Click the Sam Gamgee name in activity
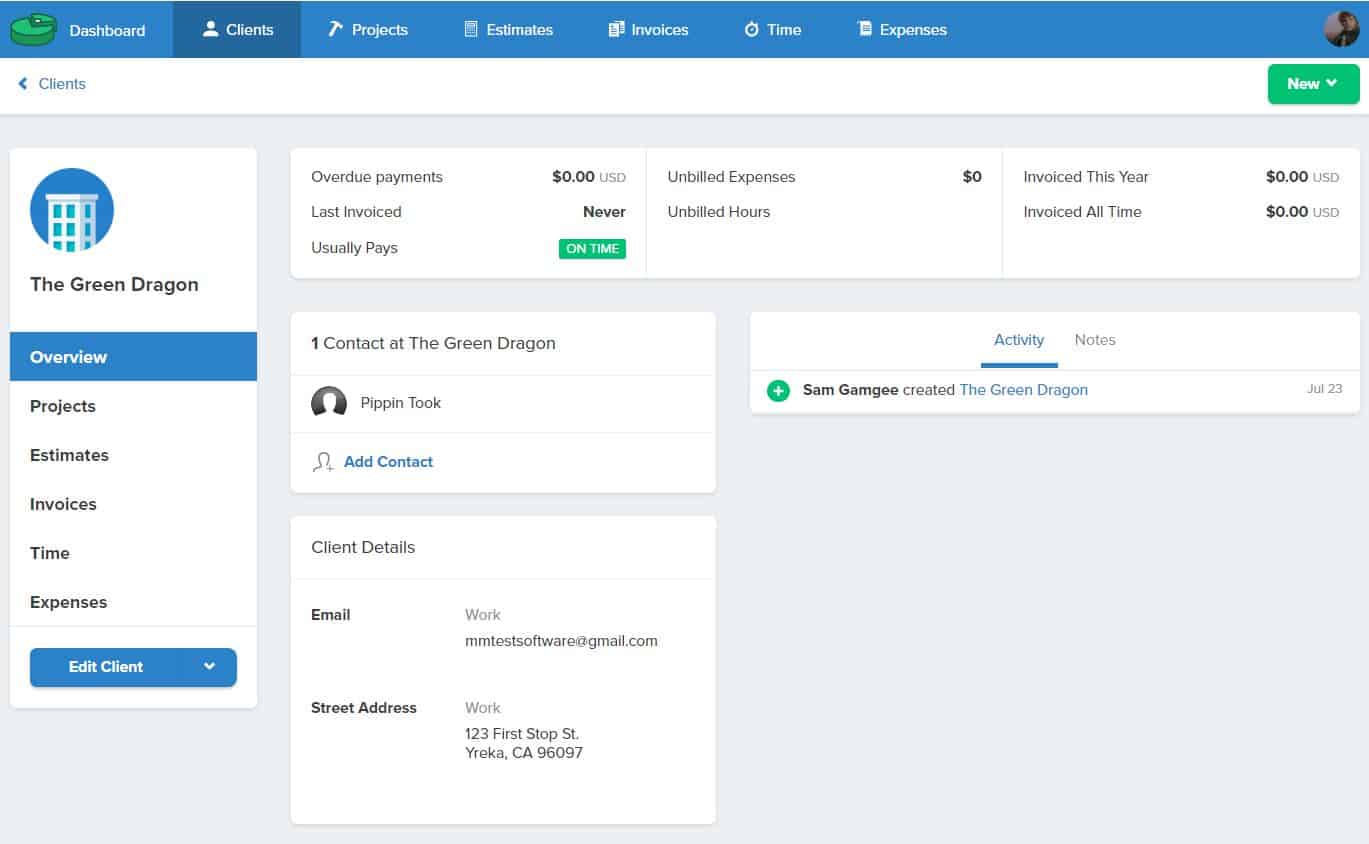 click(850, 390)
